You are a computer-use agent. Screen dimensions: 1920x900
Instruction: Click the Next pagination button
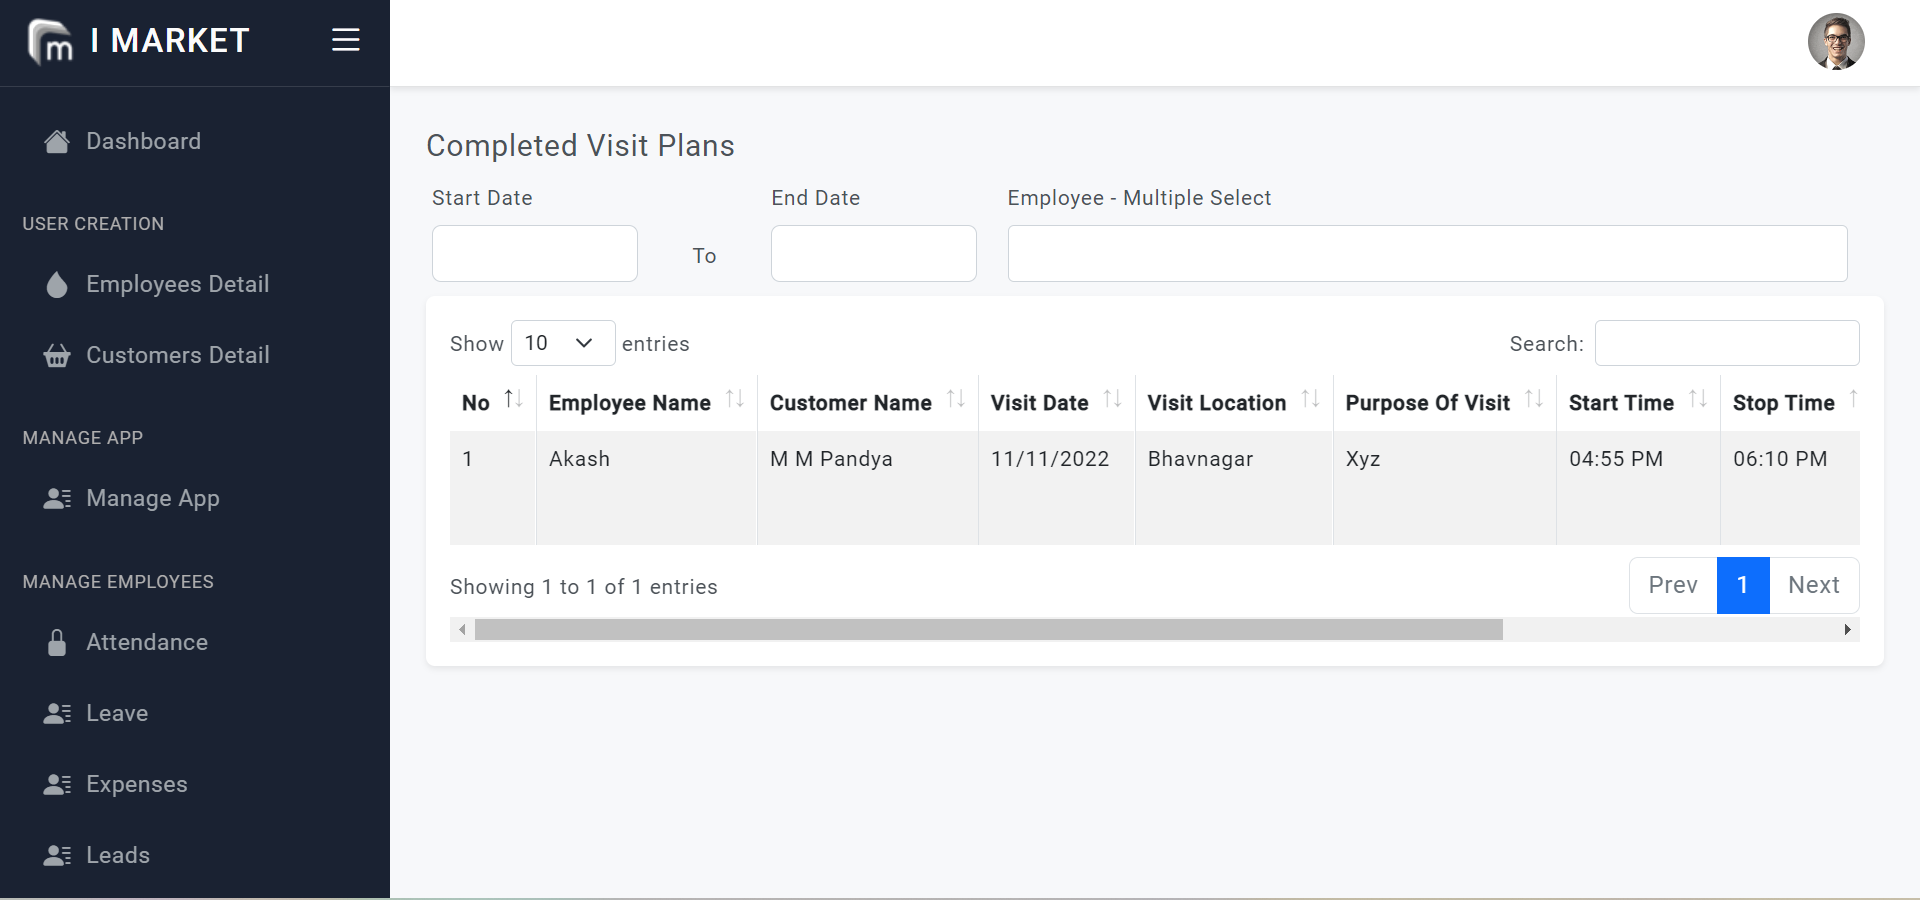click(x=1813, y=586)
